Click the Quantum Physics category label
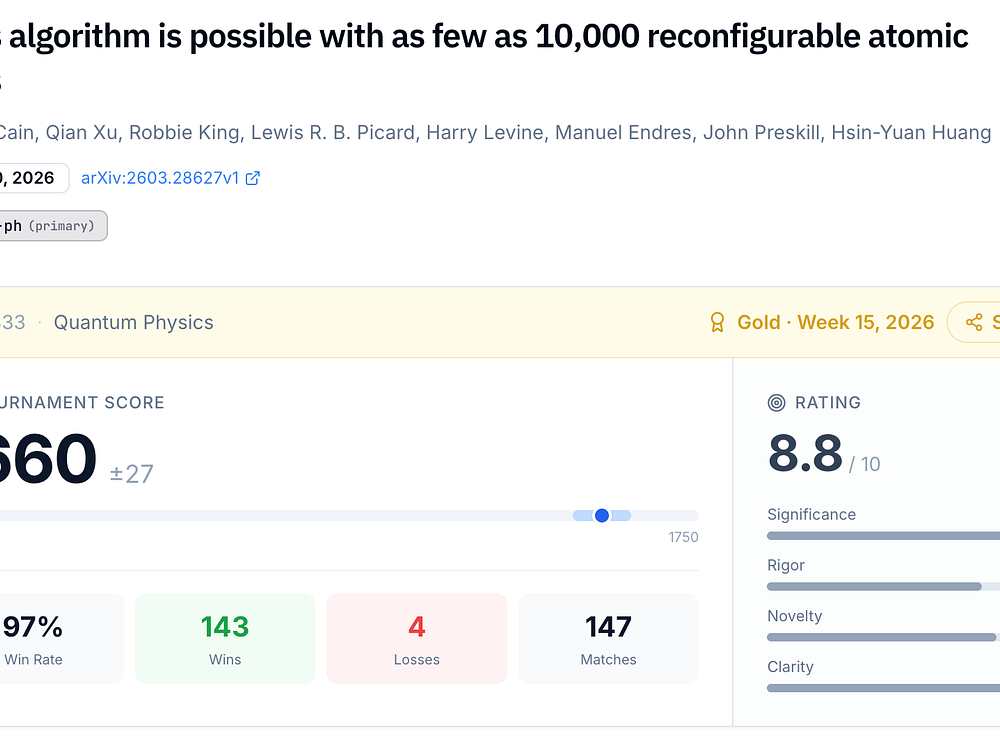Viewport: 1000px width, 750px height. tap(133, 322)
